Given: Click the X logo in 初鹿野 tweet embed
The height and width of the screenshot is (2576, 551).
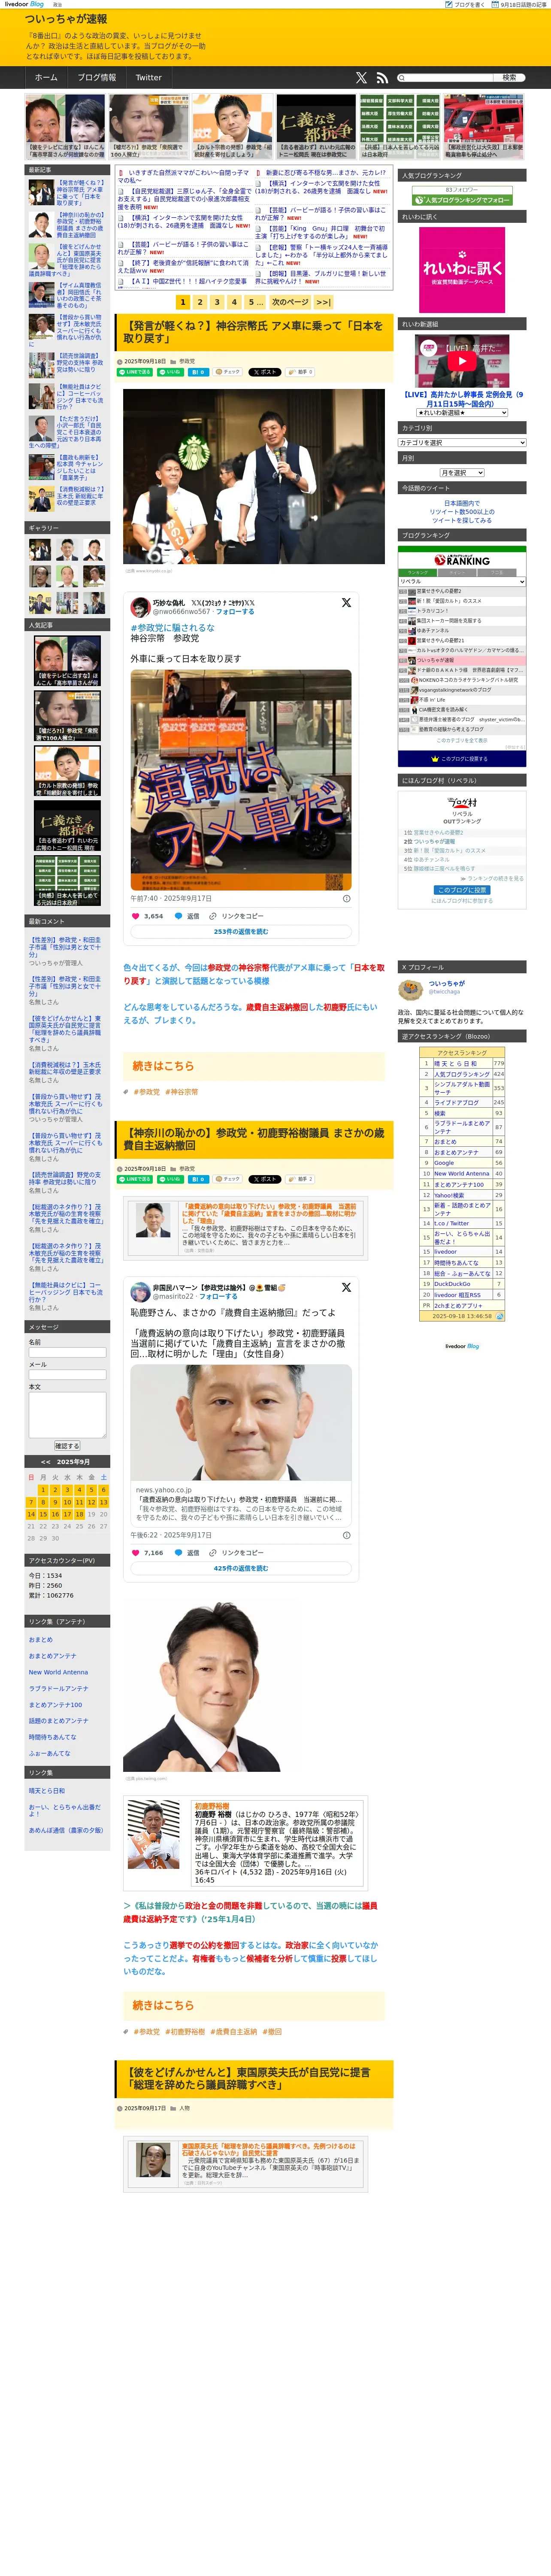Looking at the screenshot, I should point(346,1287).
